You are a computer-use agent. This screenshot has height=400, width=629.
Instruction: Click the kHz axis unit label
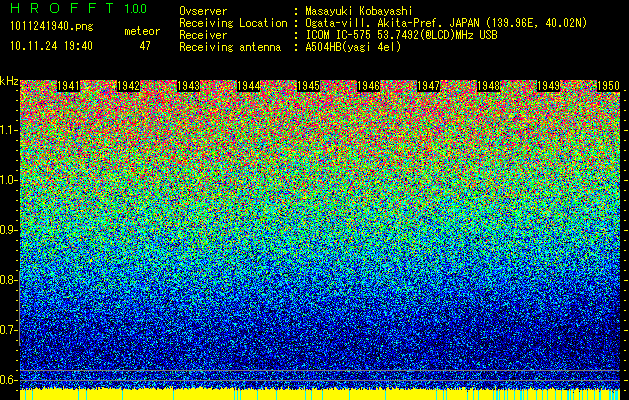(x=9, y=81)
